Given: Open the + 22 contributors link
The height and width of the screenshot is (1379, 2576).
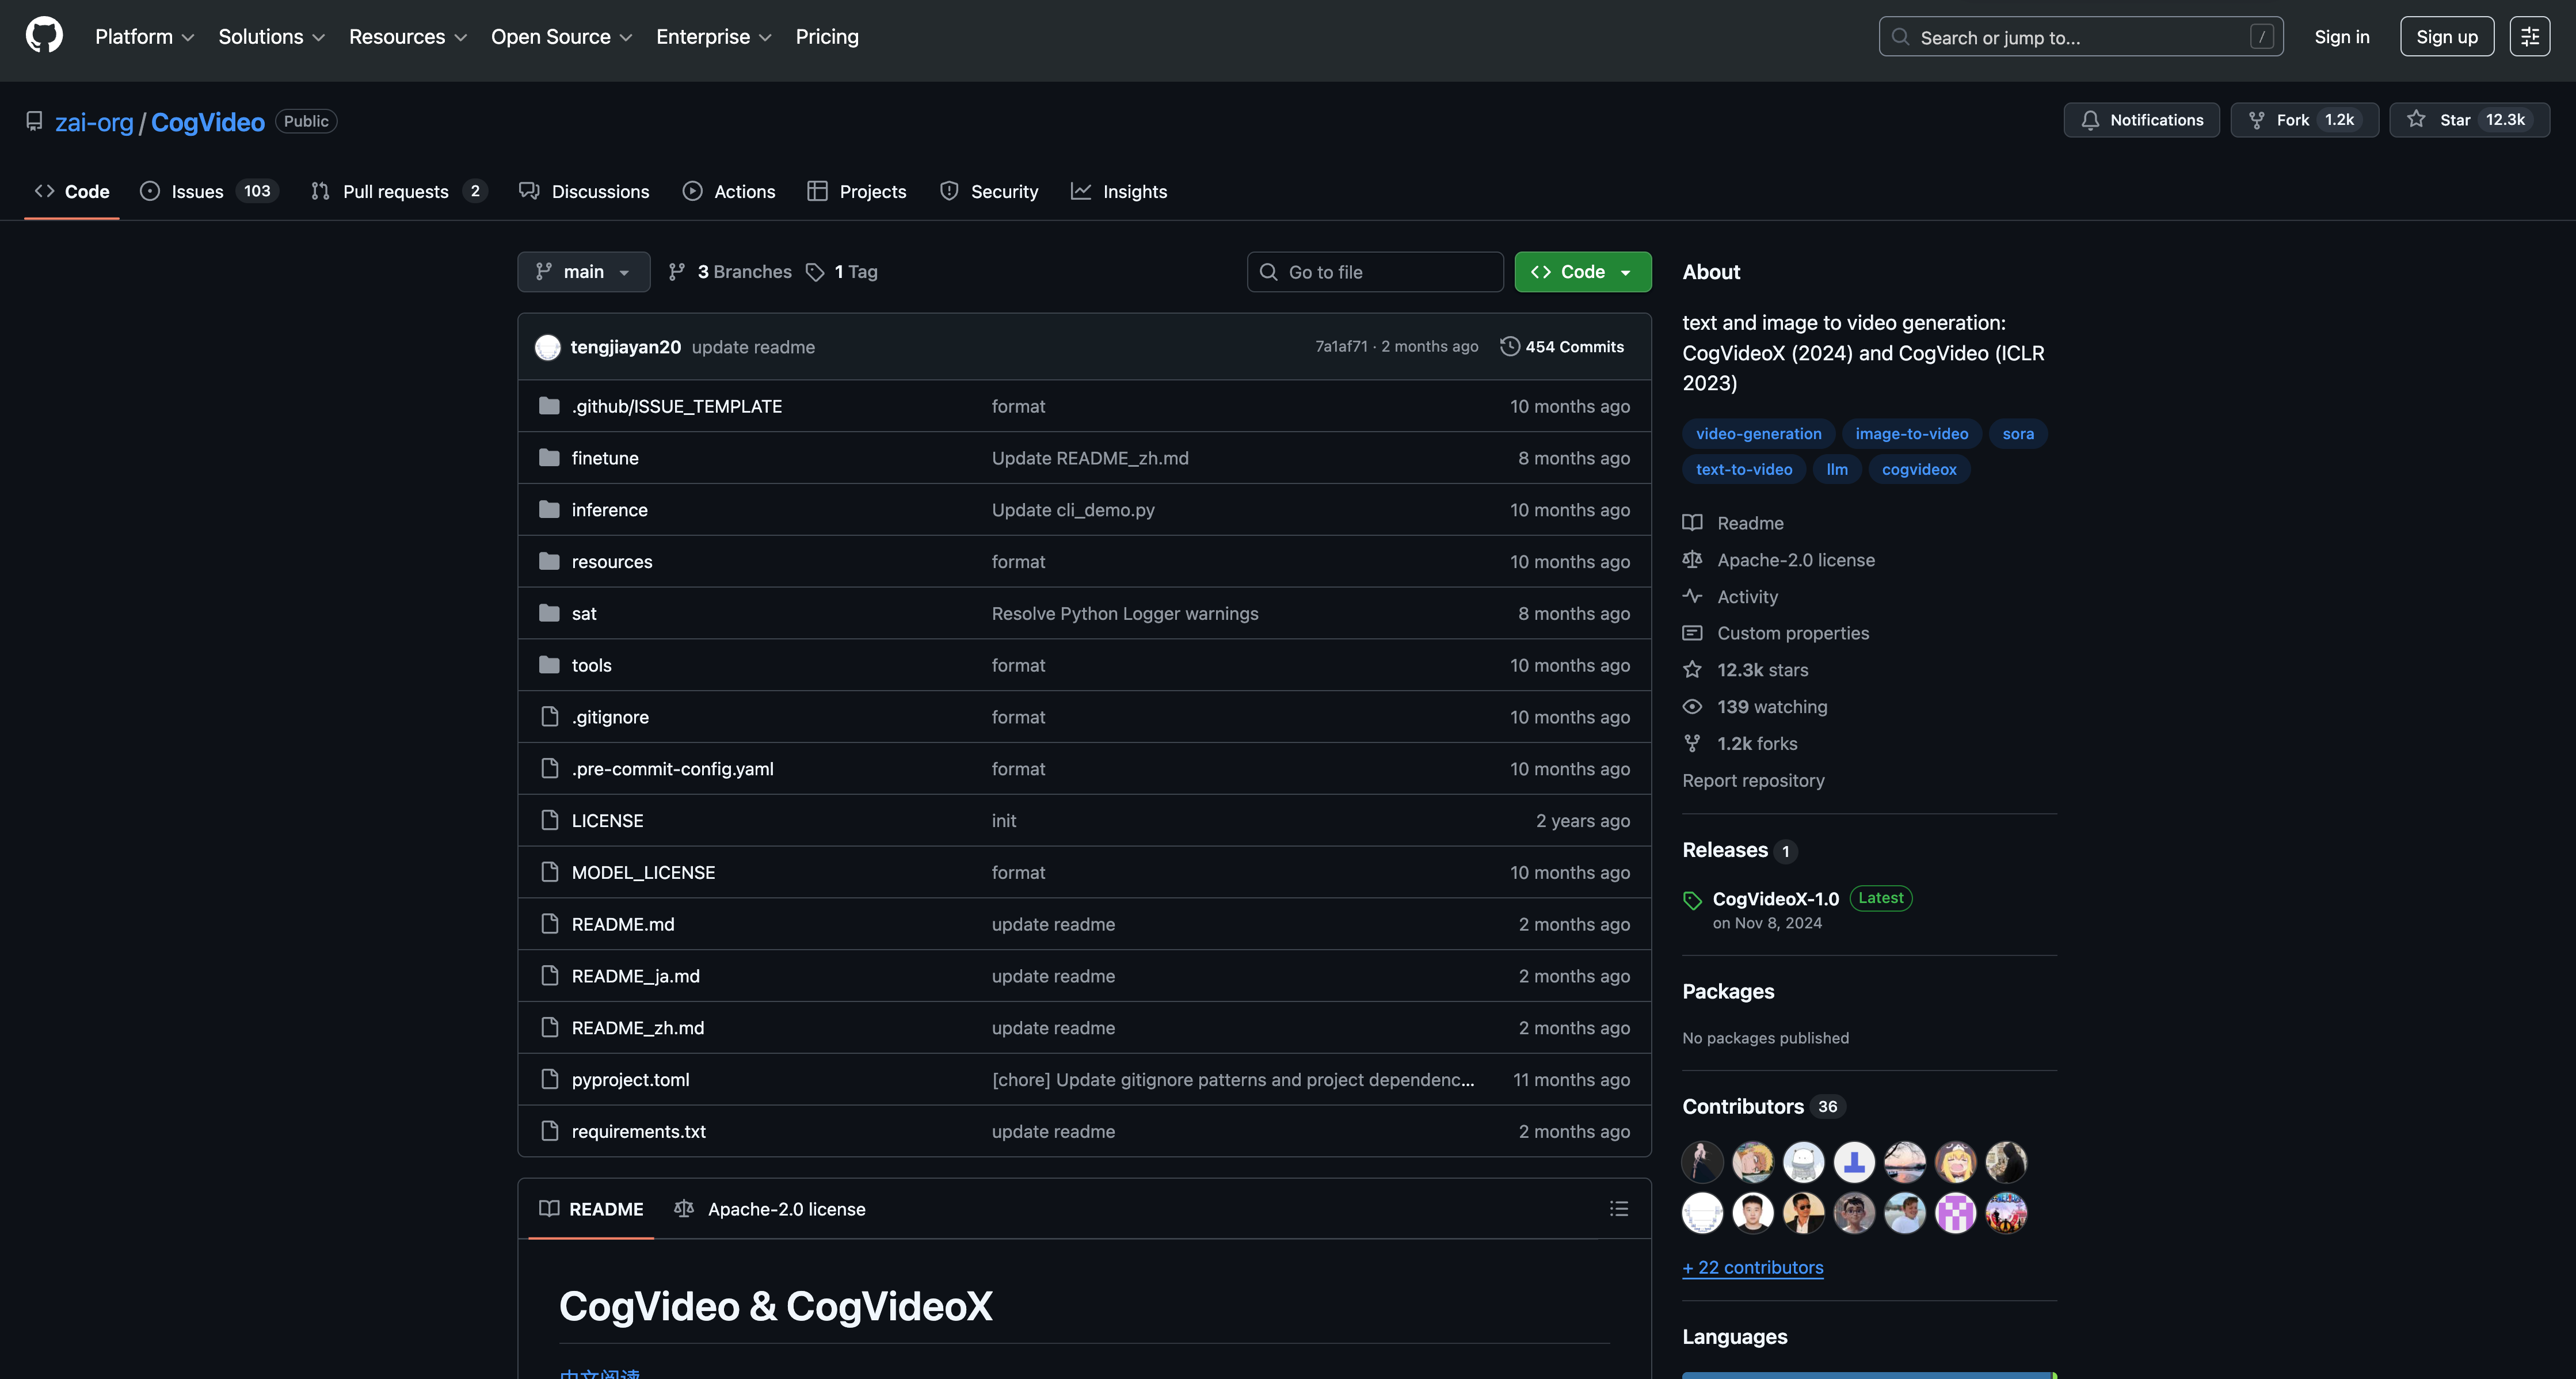Looking at the screenshot, I should click(1752, 1267).
